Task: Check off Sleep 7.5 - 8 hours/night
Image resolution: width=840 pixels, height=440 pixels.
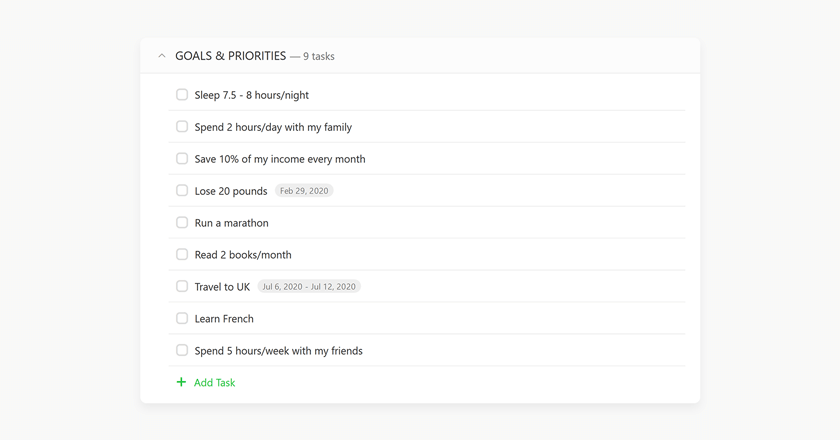Action: (x=182, y=95)
